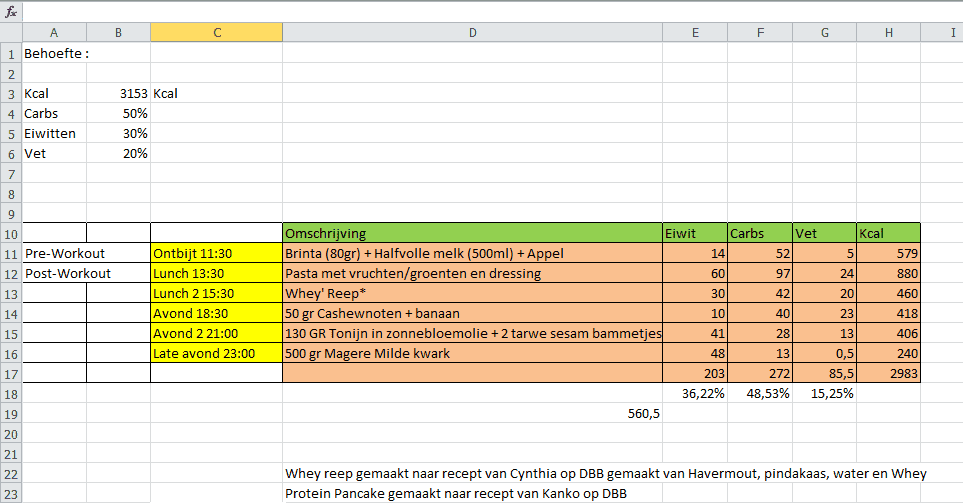
Task: Select the column D header
Action: (472, 33)
